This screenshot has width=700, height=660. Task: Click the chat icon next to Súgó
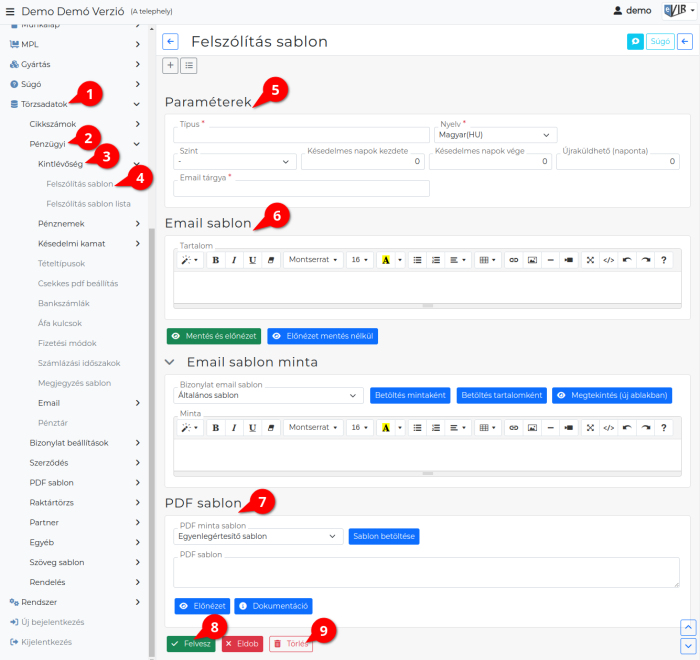(x=635, y=42)
